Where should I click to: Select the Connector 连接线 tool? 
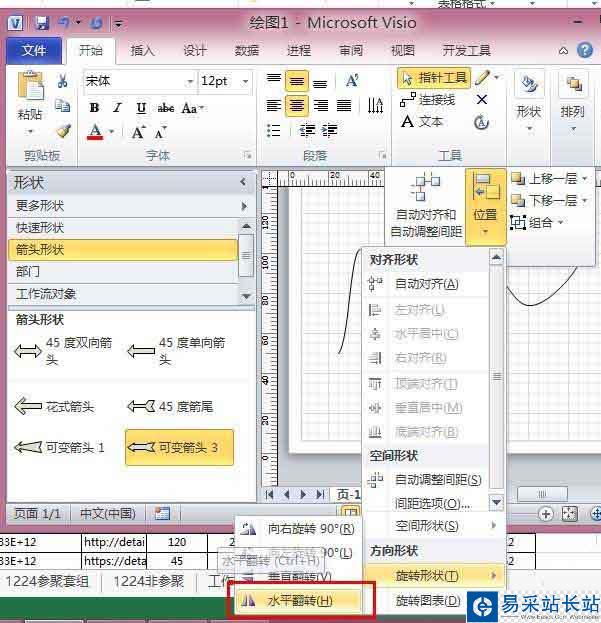(427, 99)
